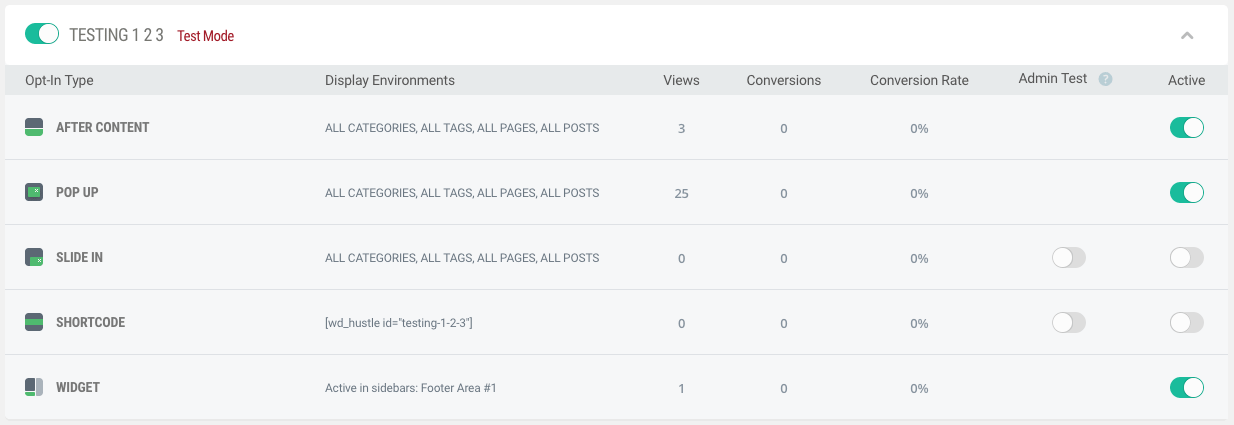Screen dimensions: 1234x425
Task: Click the Widget opt-in type icon
Action: click(x=34, y=387)
